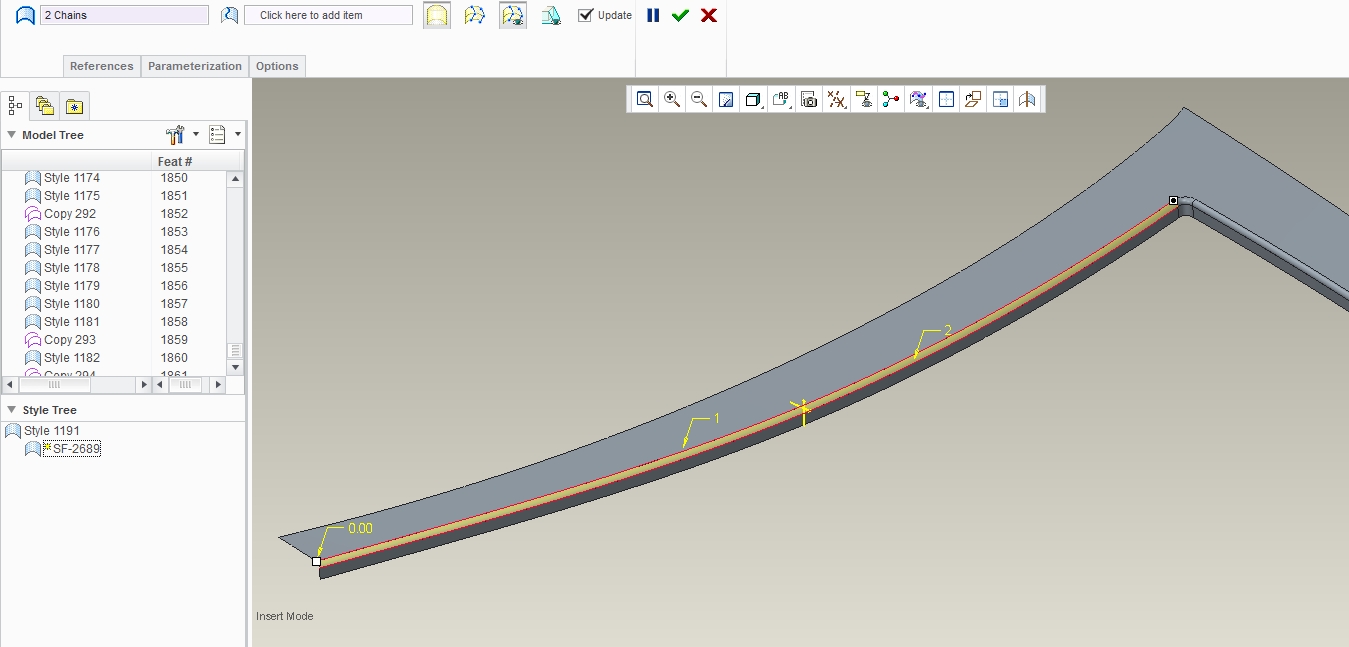Image resolution: width=1349 pixels, height=647 pixels.
Task: Click the chain 1 label on the model
Action: 716,418
